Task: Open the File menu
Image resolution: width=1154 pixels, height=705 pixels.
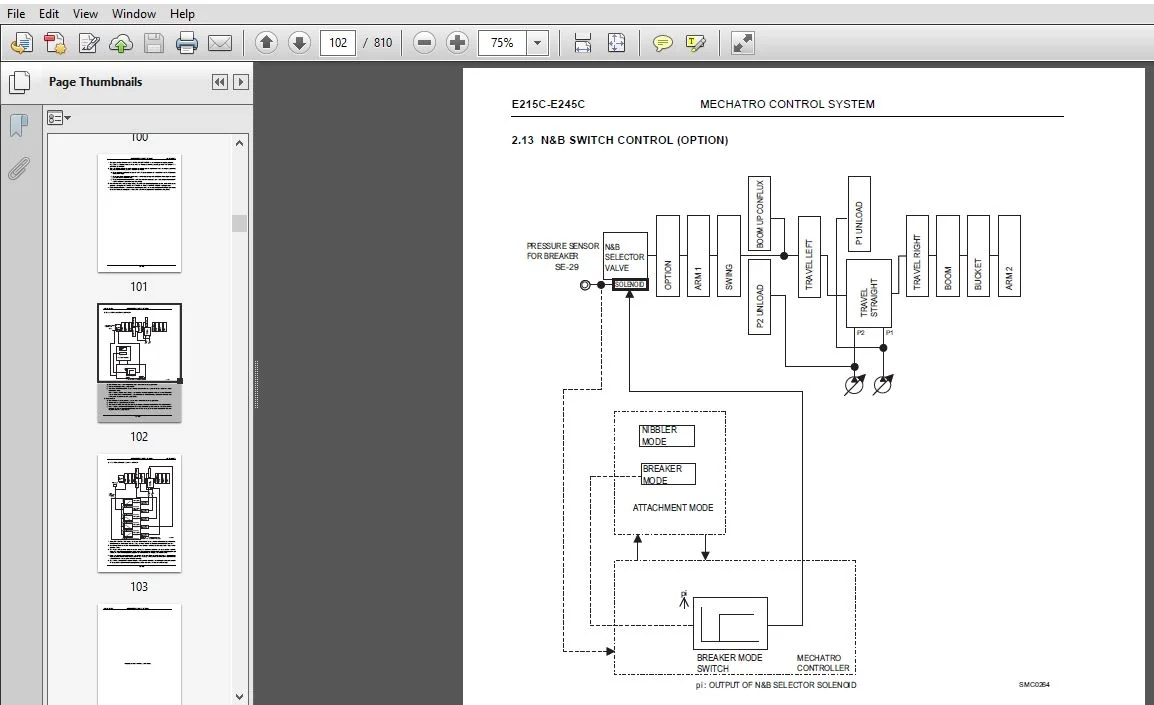Action: pyautogui.click(x=15, y=13)
